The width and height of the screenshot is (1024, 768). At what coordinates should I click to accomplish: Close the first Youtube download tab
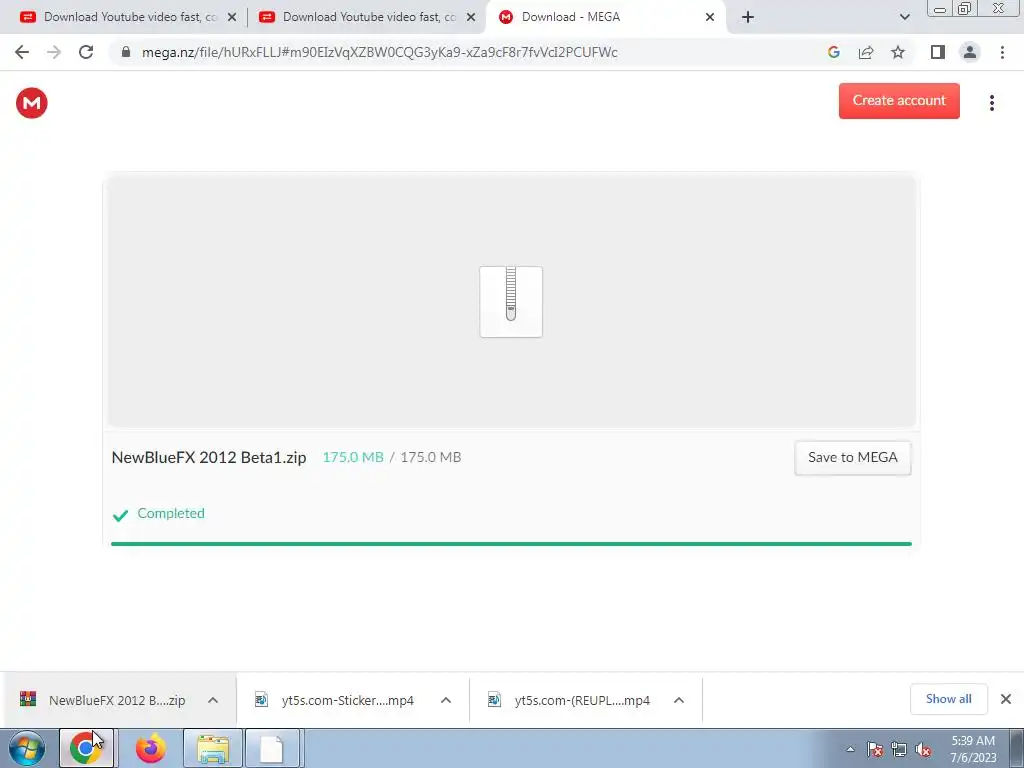[x=232, y=18]
